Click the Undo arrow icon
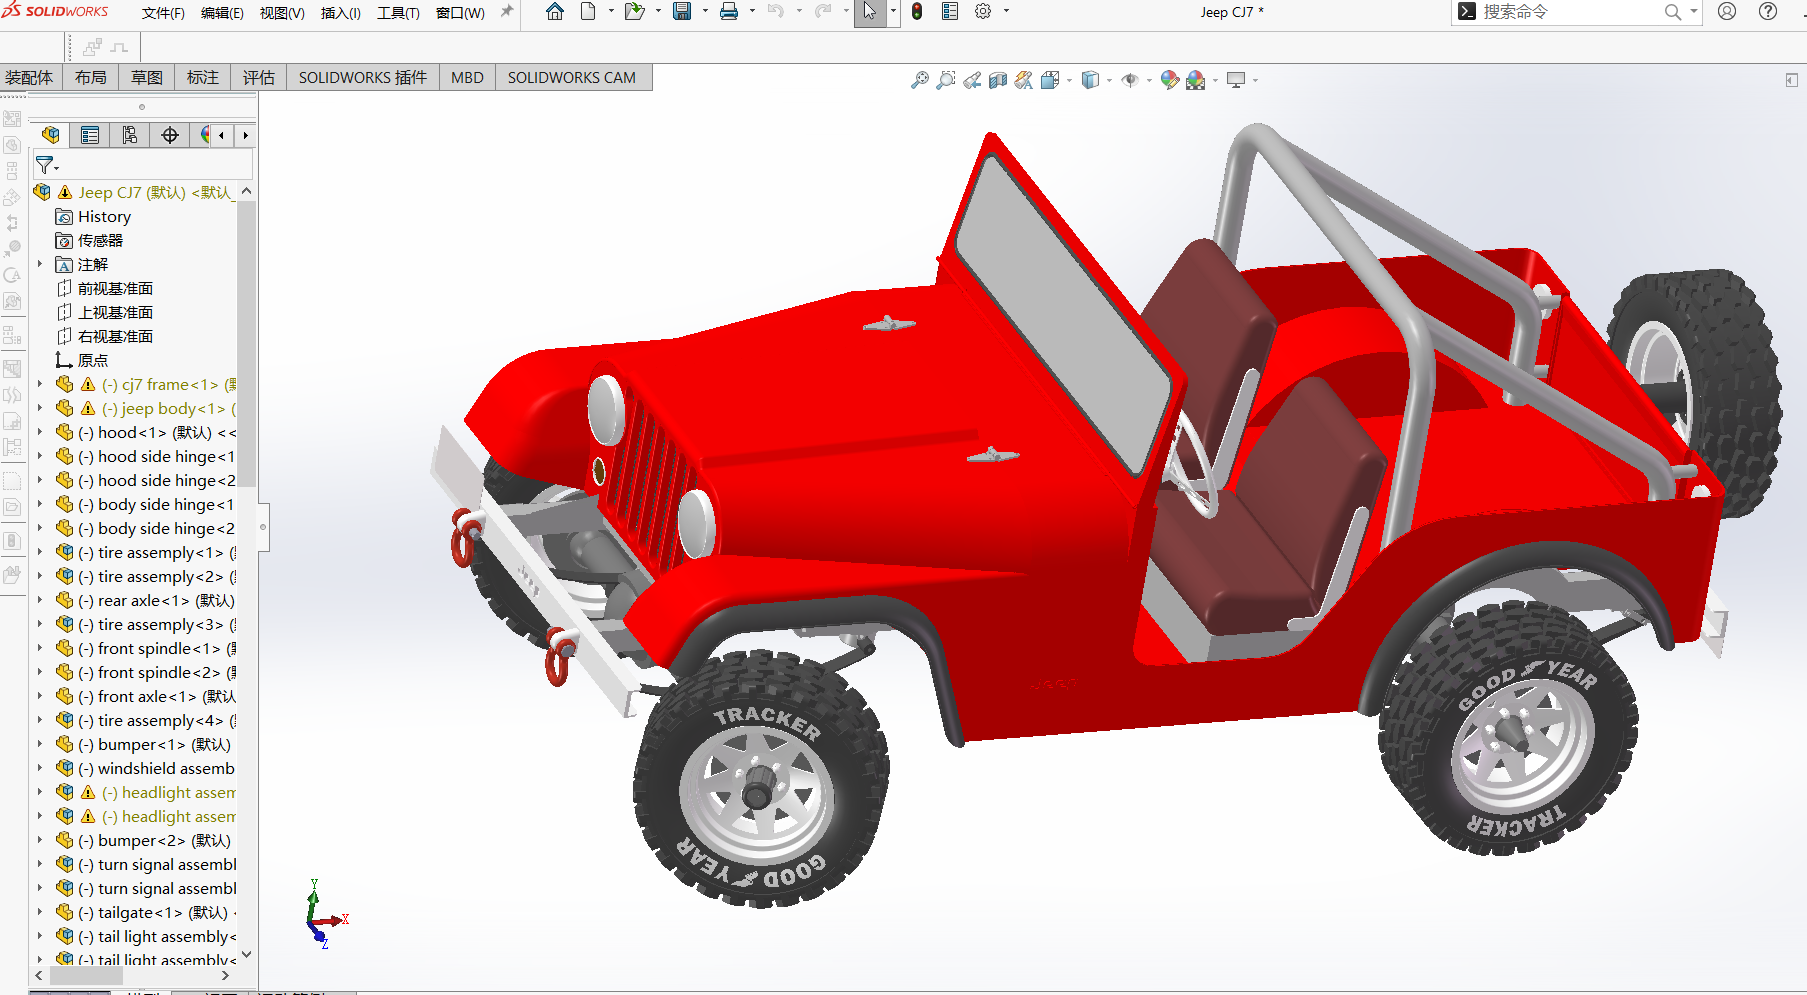1807x995 pixels. (776, 12)
